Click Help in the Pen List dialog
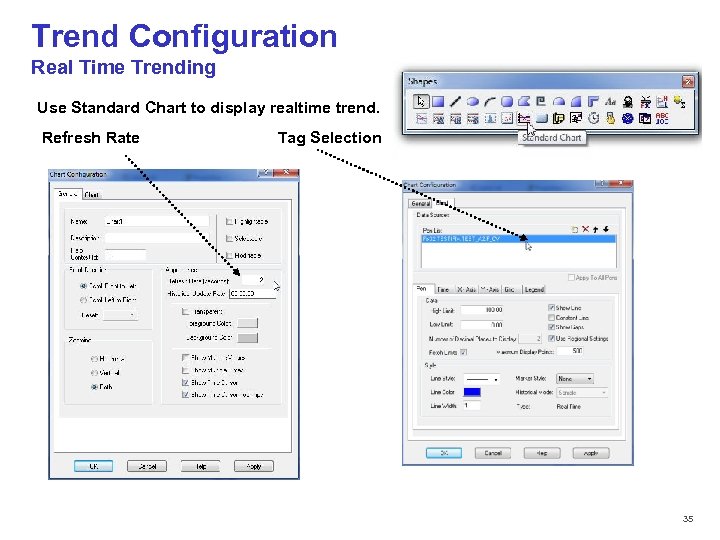Viewport: 720px width, 540px height. coord(542,453)
